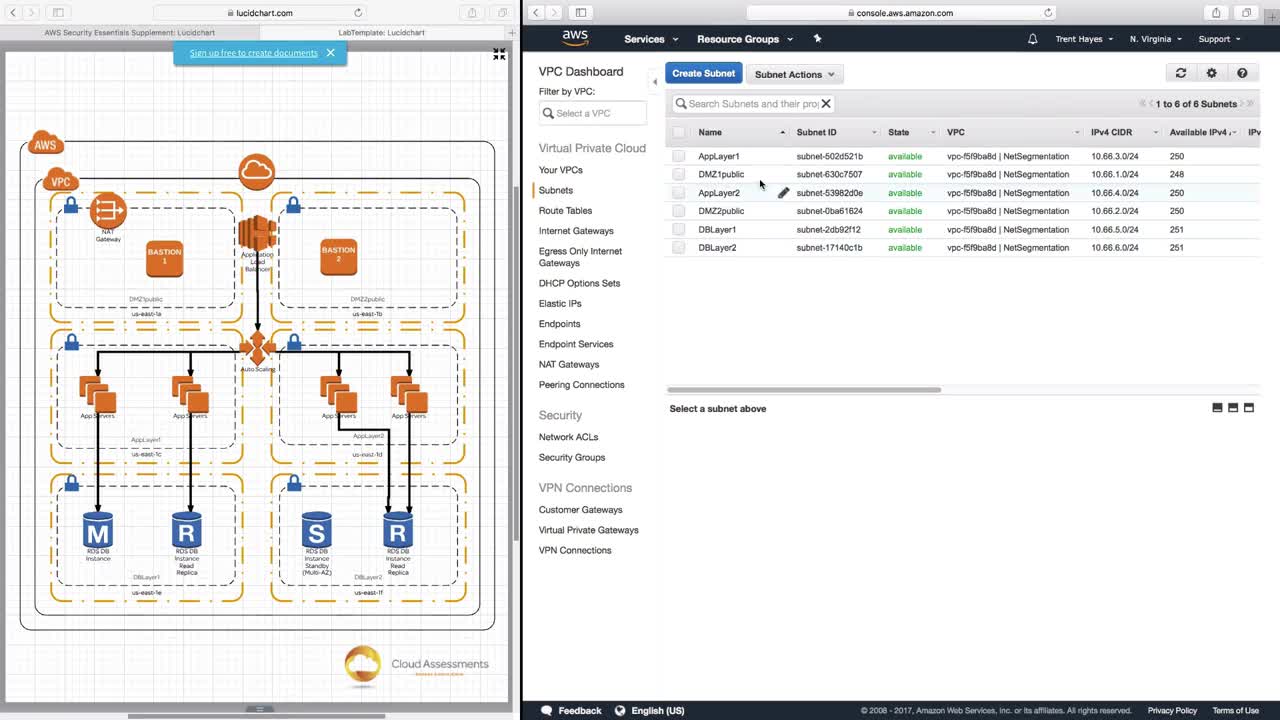Close the Lucidchart sign up banner
1280x720 pixels.
coord(331,53)
